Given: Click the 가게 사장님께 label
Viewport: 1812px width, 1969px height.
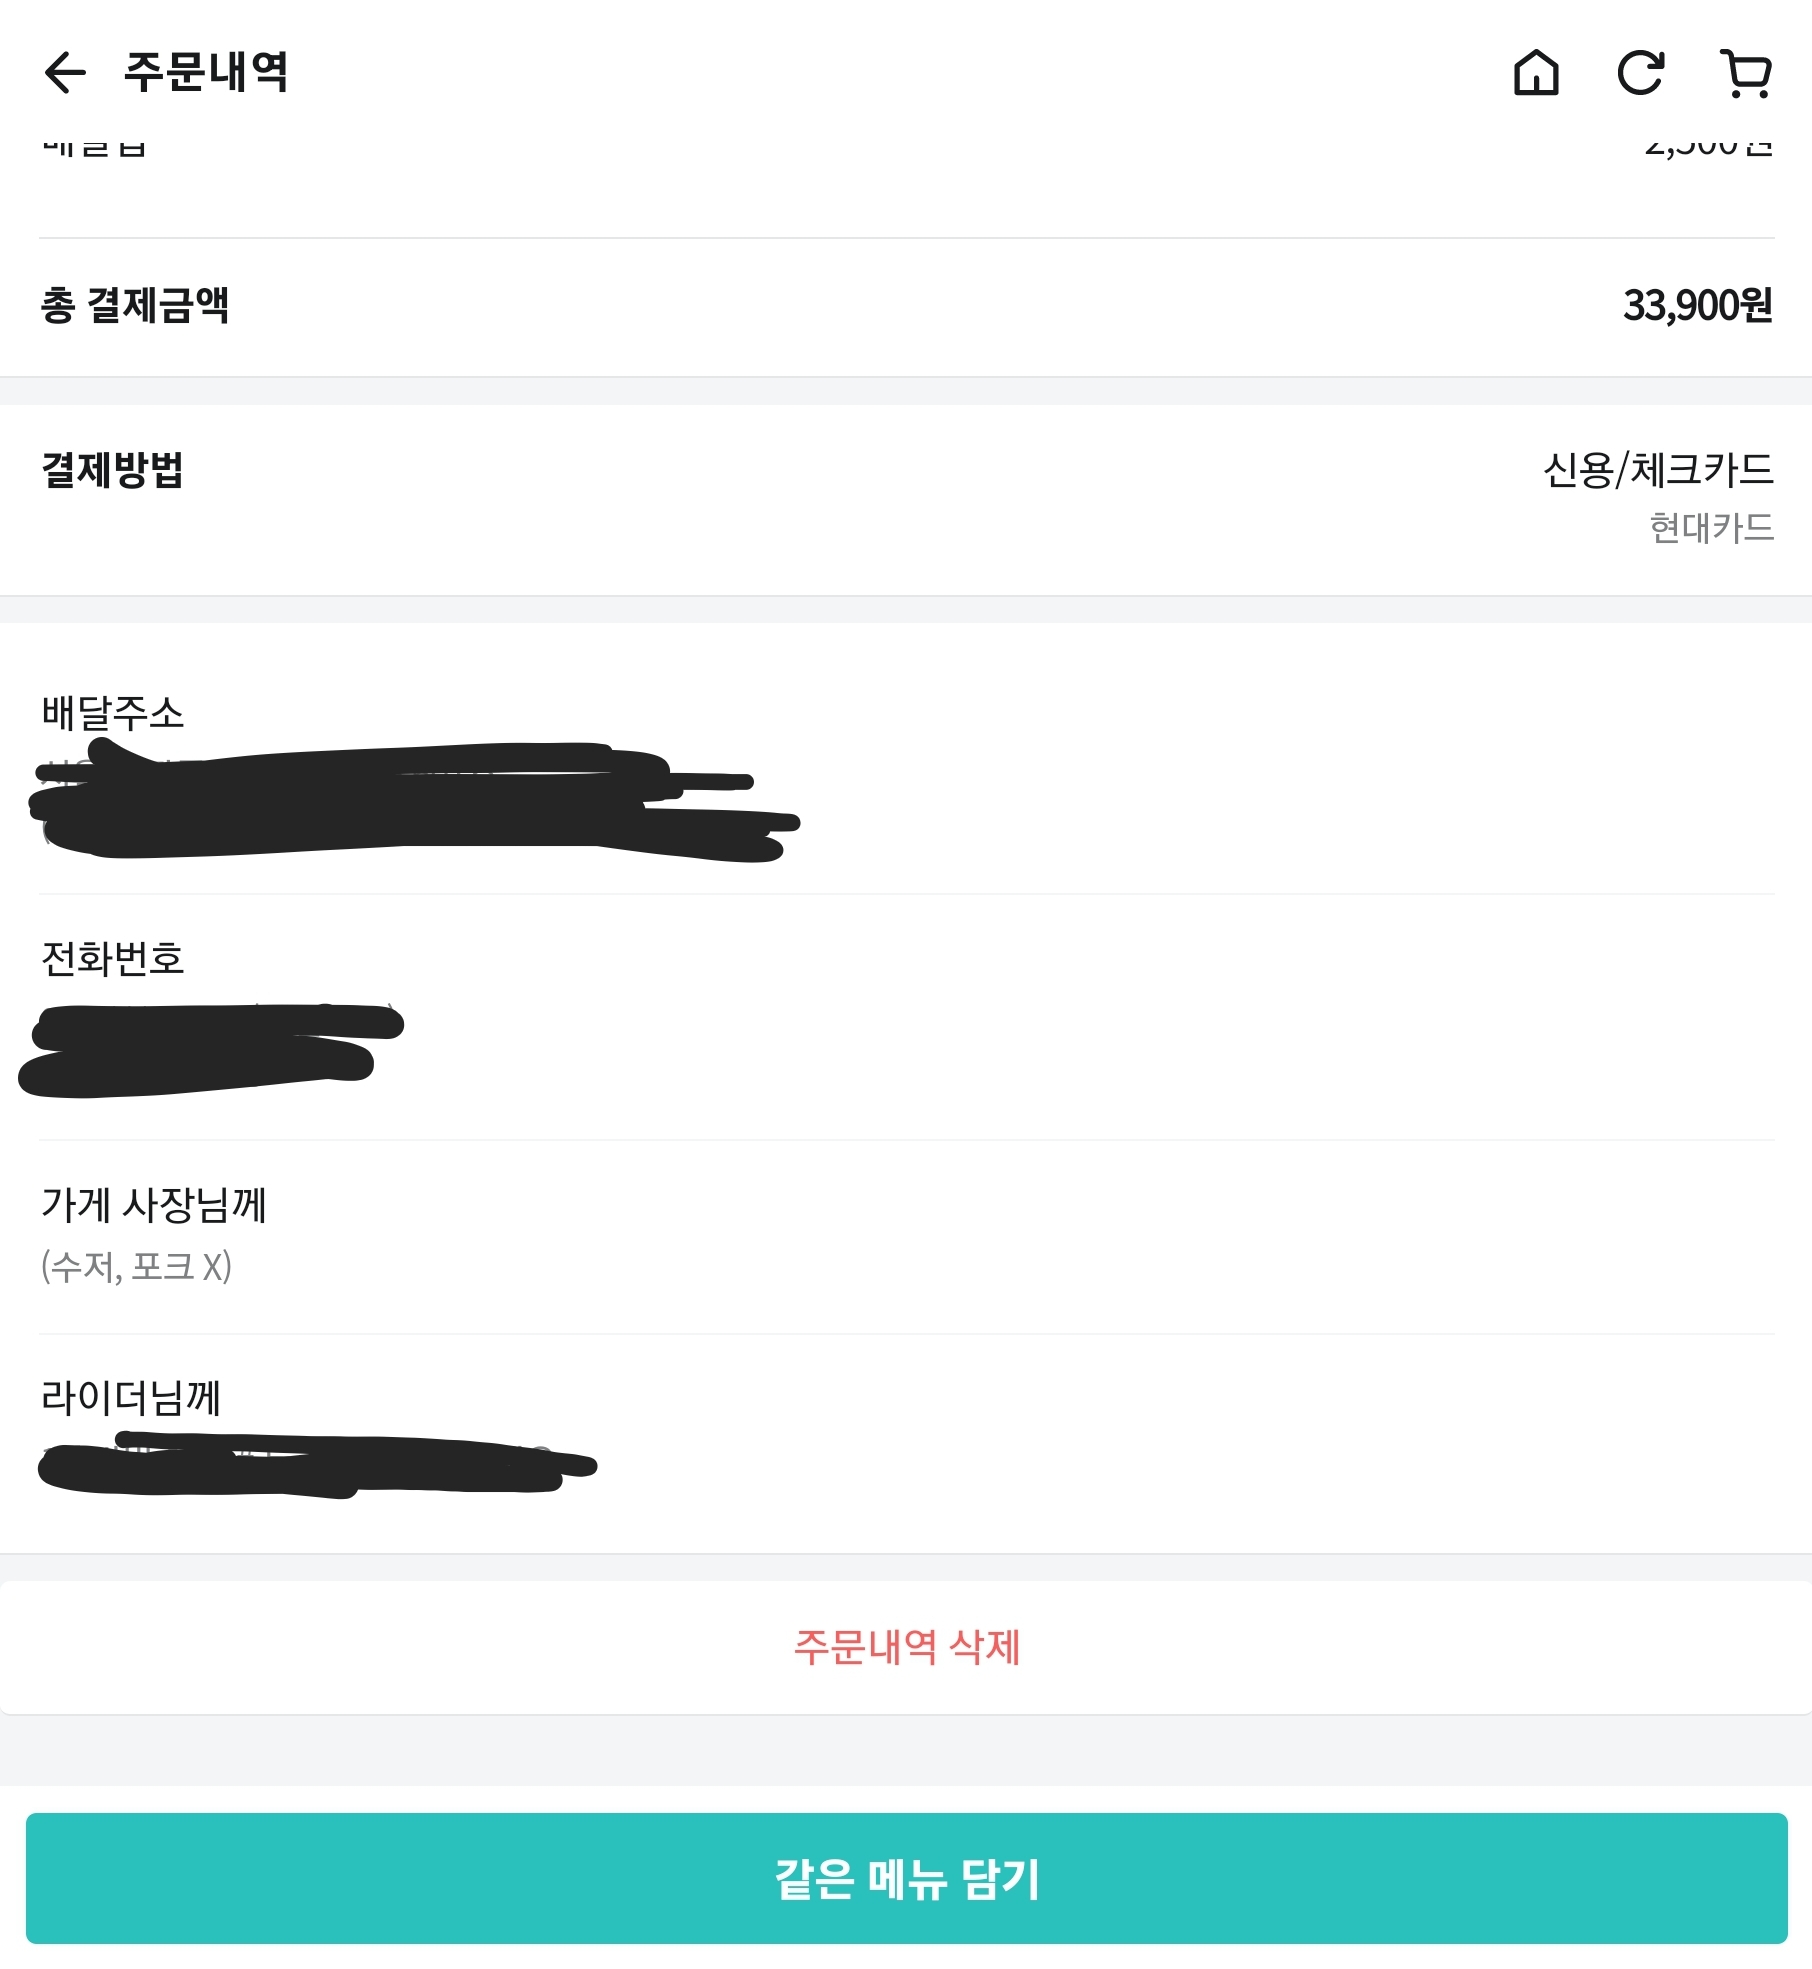Looking at the screenshot, I should (x=154, y=1204).
